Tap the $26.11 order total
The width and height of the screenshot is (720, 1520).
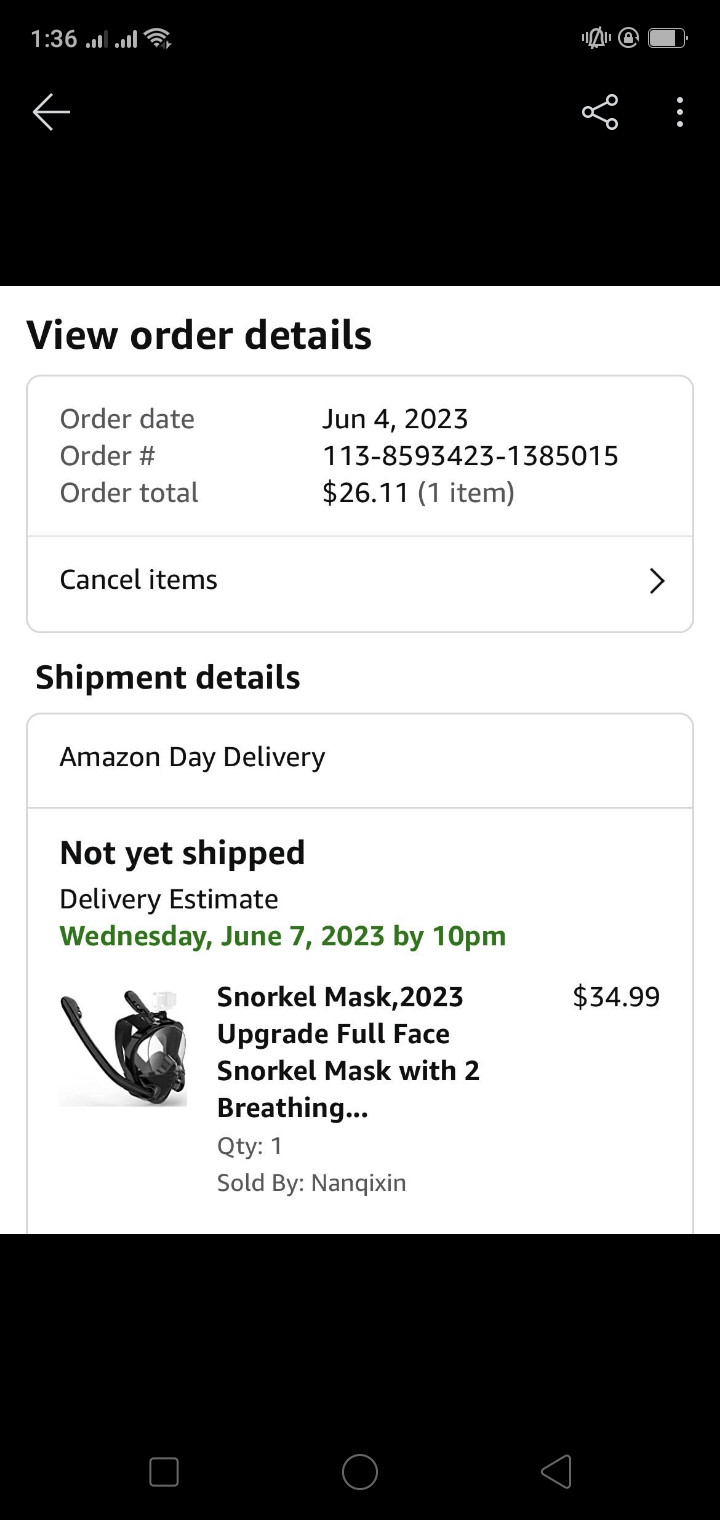tap(365, 493)
